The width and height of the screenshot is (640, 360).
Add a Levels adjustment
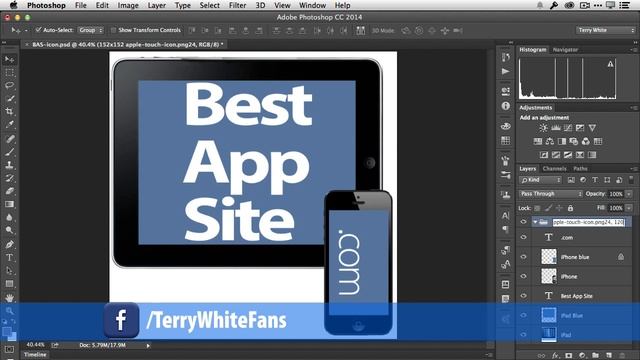click(556, 128)
